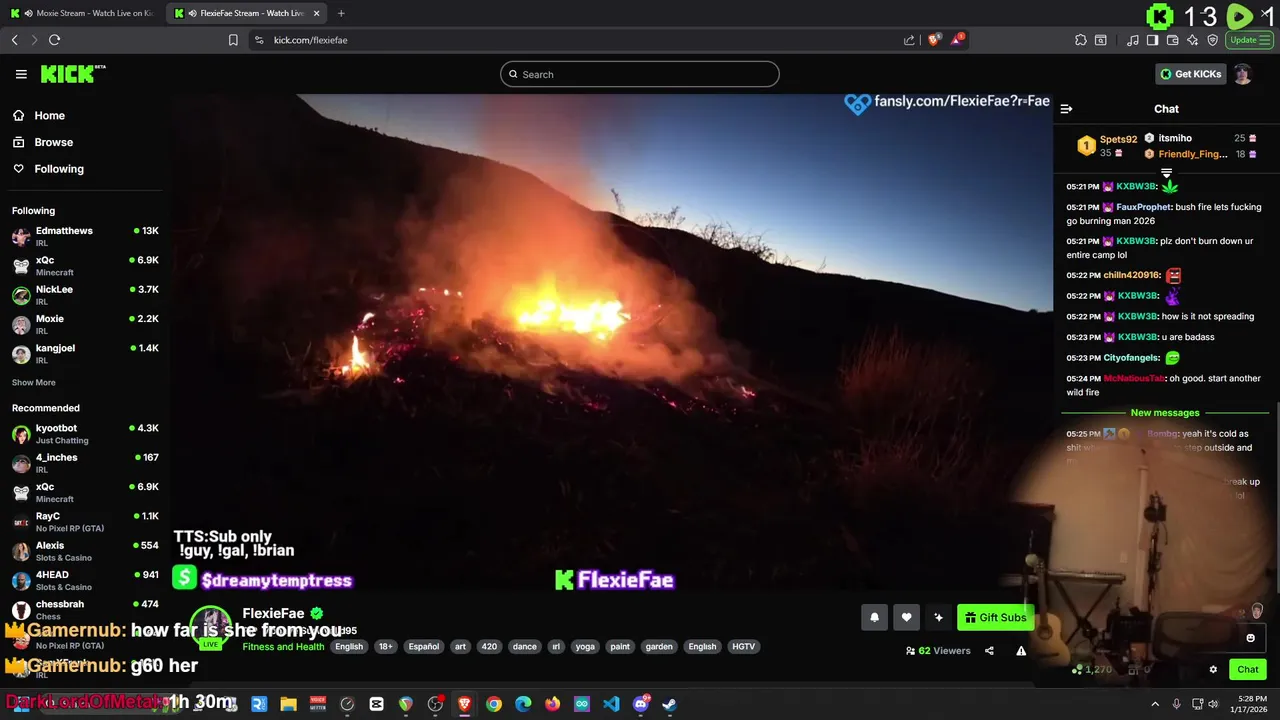Bookmark this page

click(233, 40)
